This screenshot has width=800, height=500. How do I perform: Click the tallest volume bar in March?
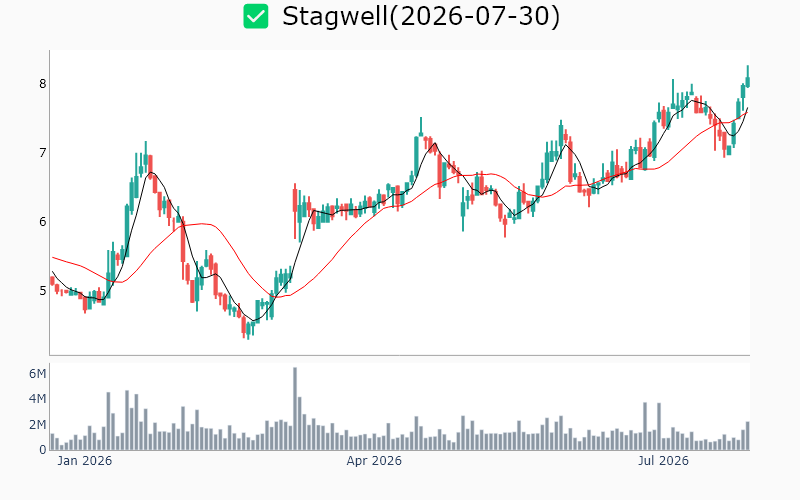coord(295,409)
